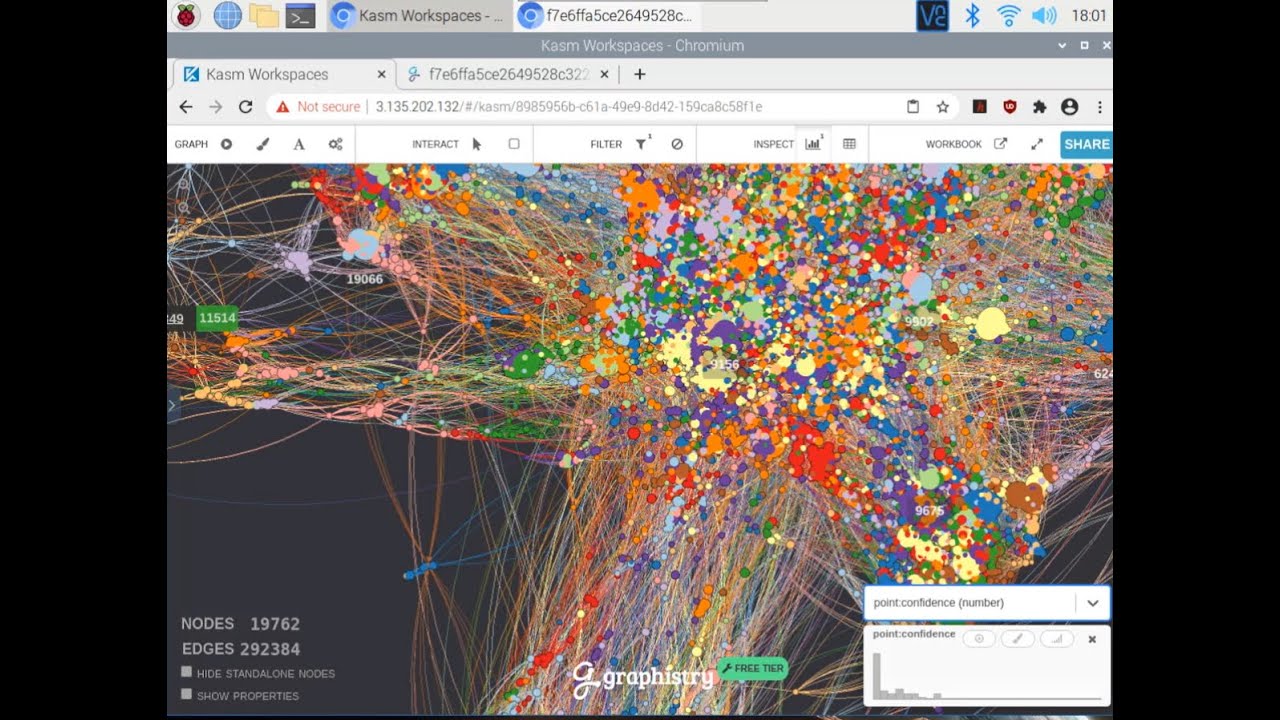Expand the point:confidence attribute dropdown arrow
The width and height of the screenshot is (1280, 720).
1093,603
